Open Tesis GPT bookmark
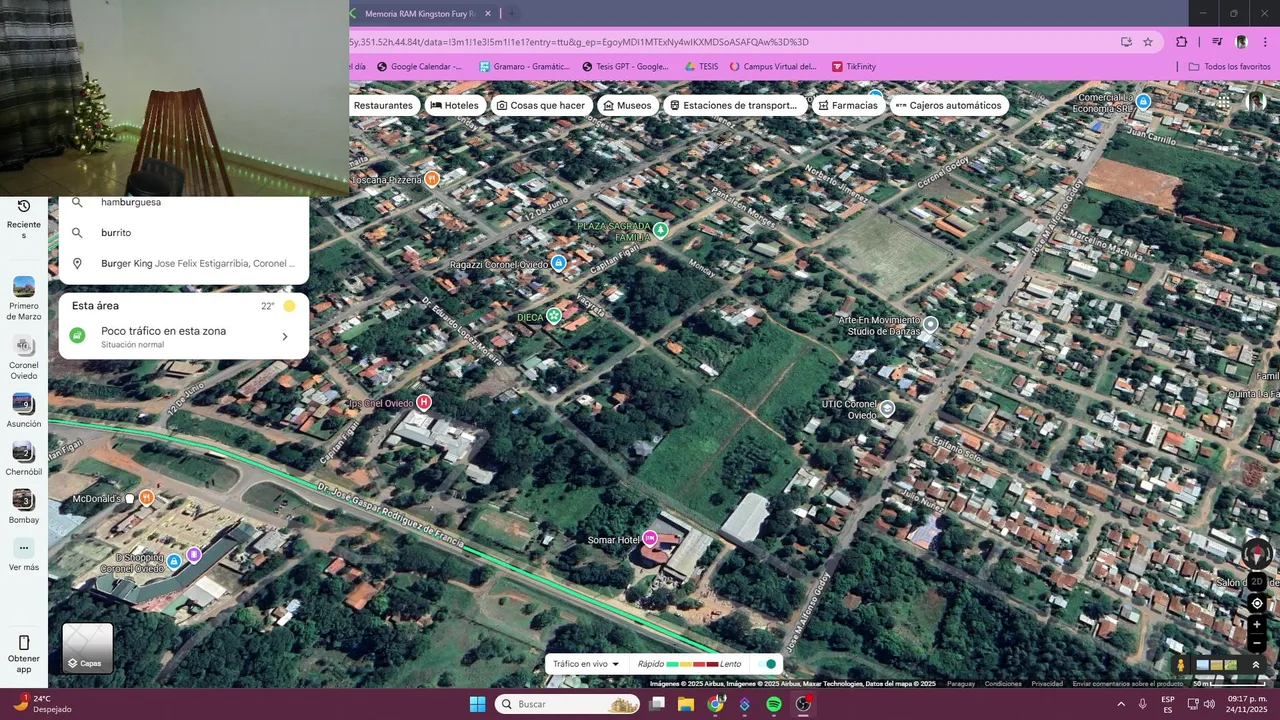 (x=625, y=67)
